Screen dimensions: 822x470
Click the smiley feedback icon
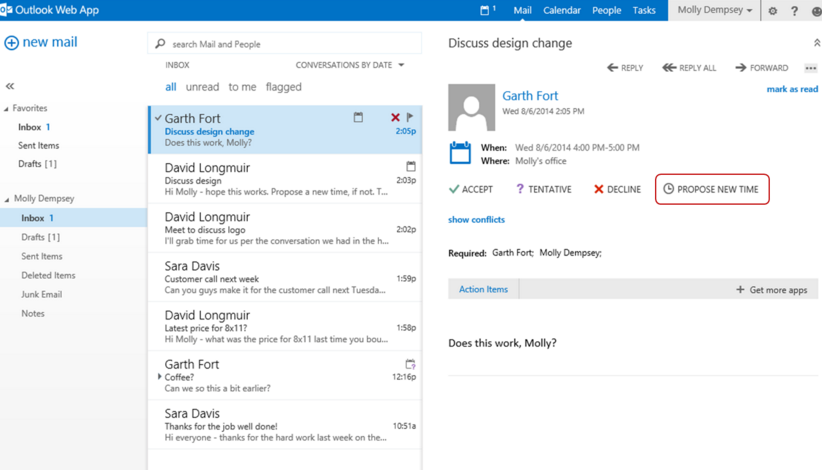click(x=816, y=11)
